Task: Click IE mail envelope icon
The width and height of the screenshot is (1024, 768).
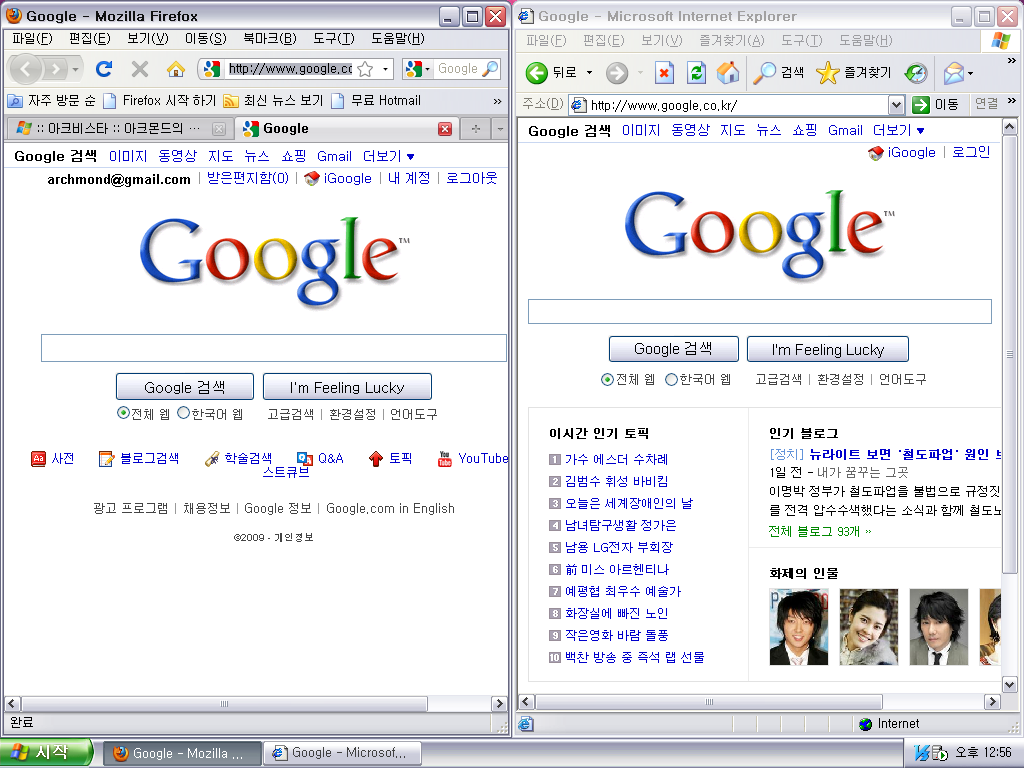Action: coord(953,72)
